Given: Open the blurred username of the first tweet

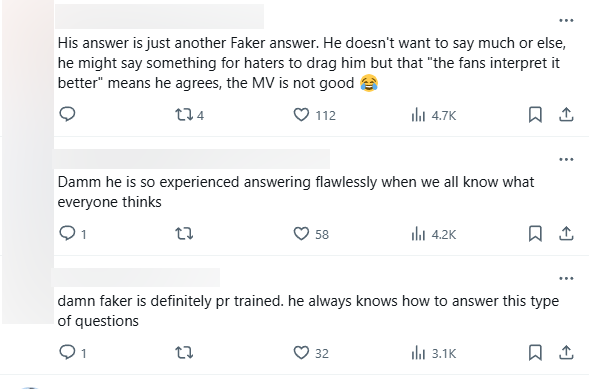Looking at the screenshot, I should (159, 17).
